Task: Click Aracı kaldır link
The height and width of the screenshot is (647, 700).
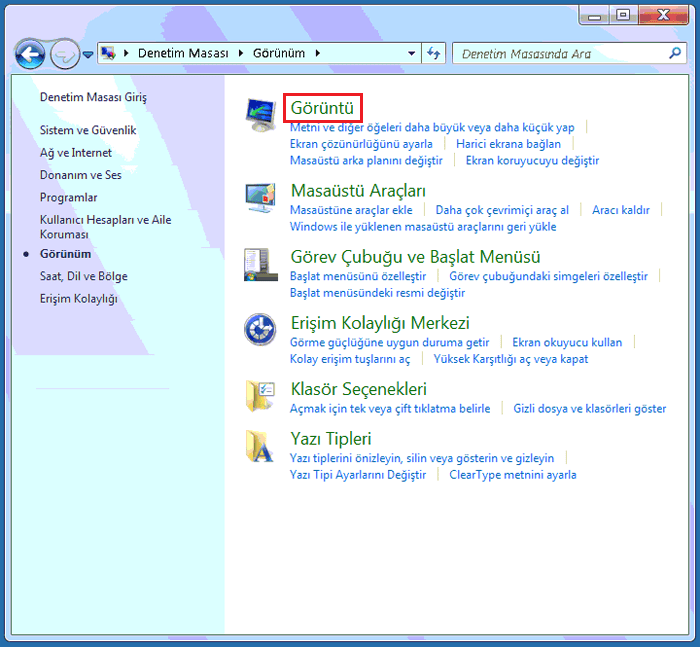Action: click(621, 210)
